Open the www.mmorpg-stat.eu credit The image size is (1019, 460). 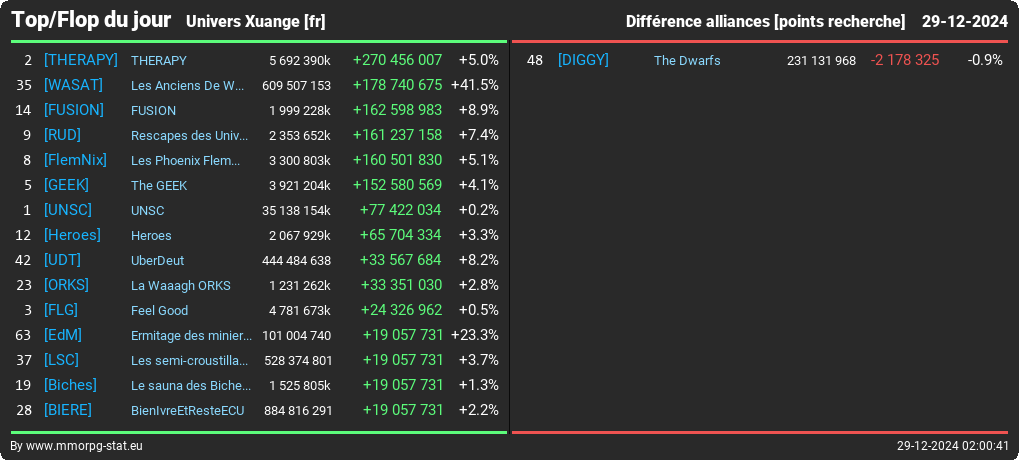pos(84,446)
